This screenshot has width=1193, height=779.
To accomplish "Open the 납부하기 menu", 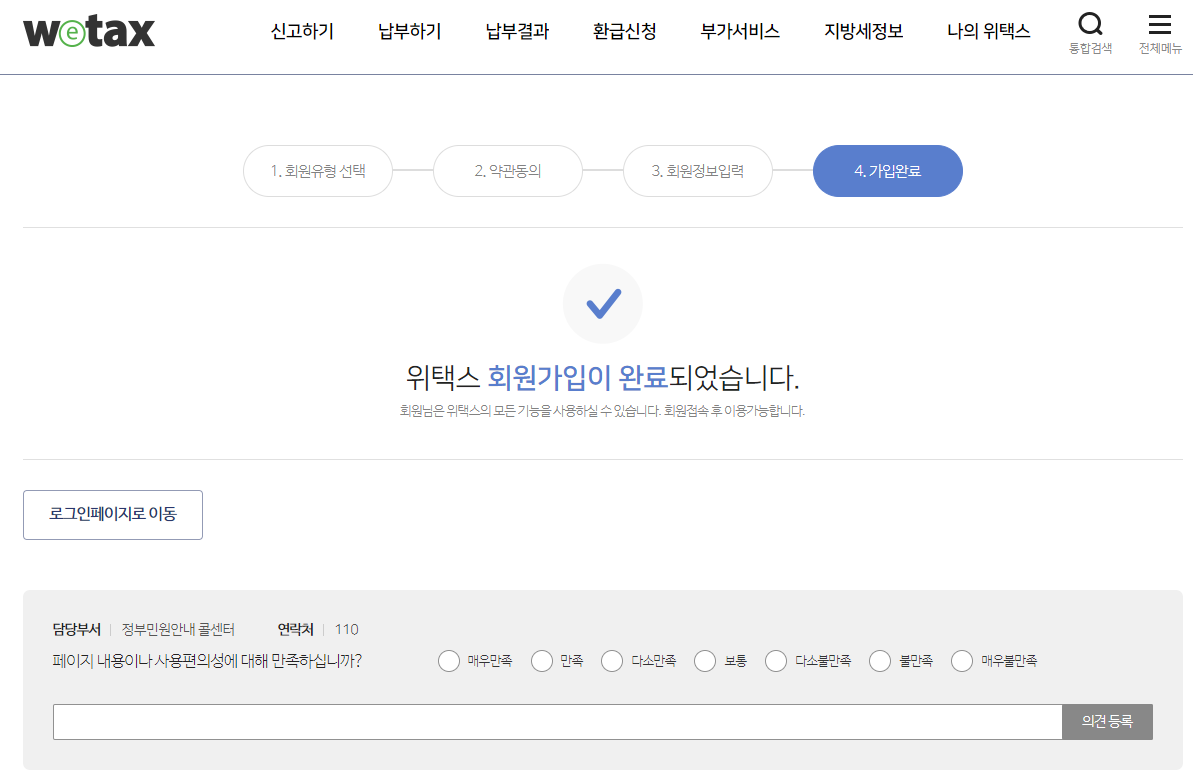I will tap(409, 32).
